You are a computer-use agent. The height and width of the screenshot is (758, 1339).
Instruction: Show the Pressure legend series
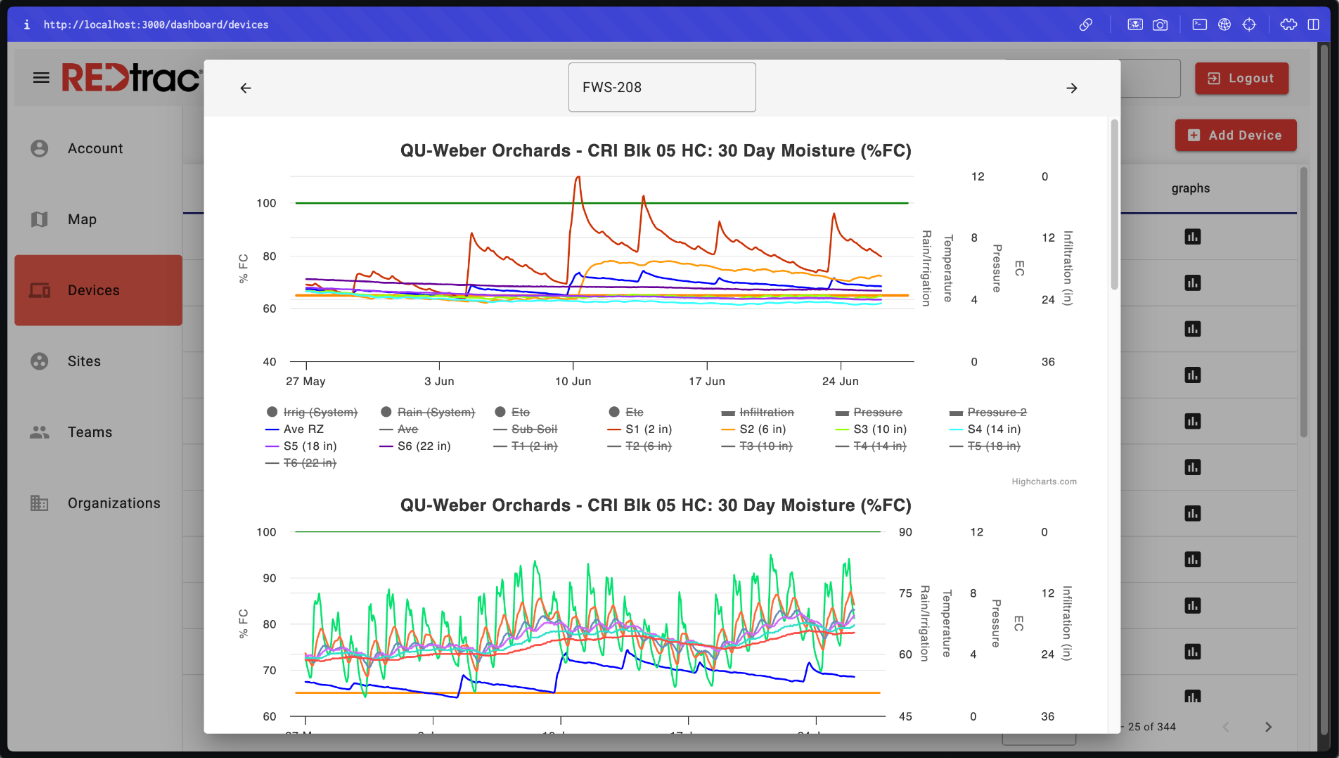tap(869, 412)
